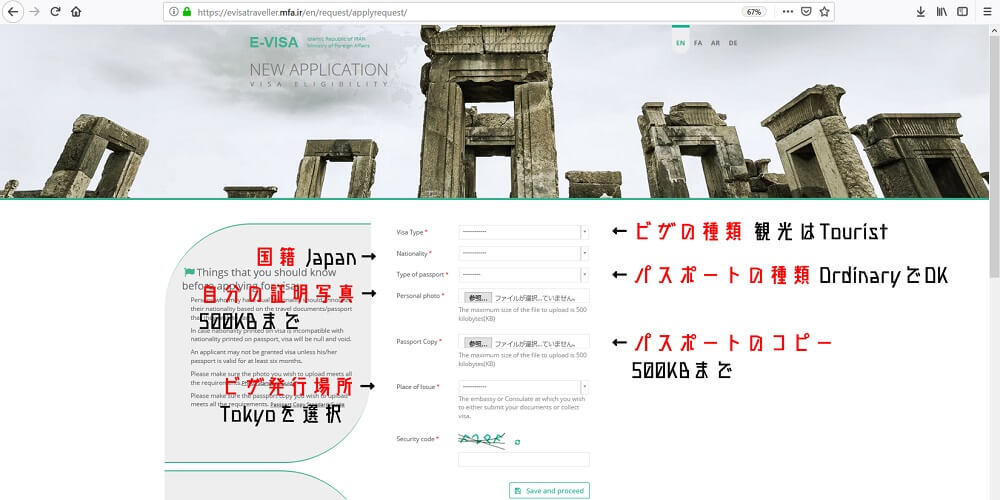Click the Save and proceed button
Viewport: 1000px width, 500px height.
549,490
